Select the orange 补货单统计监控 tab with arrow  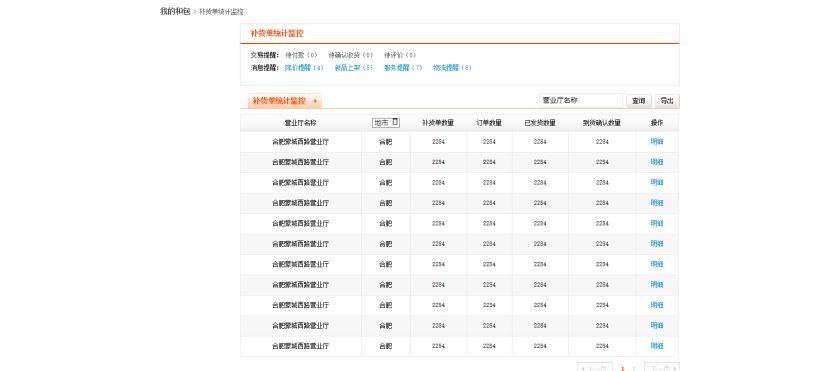coord(284,101)
